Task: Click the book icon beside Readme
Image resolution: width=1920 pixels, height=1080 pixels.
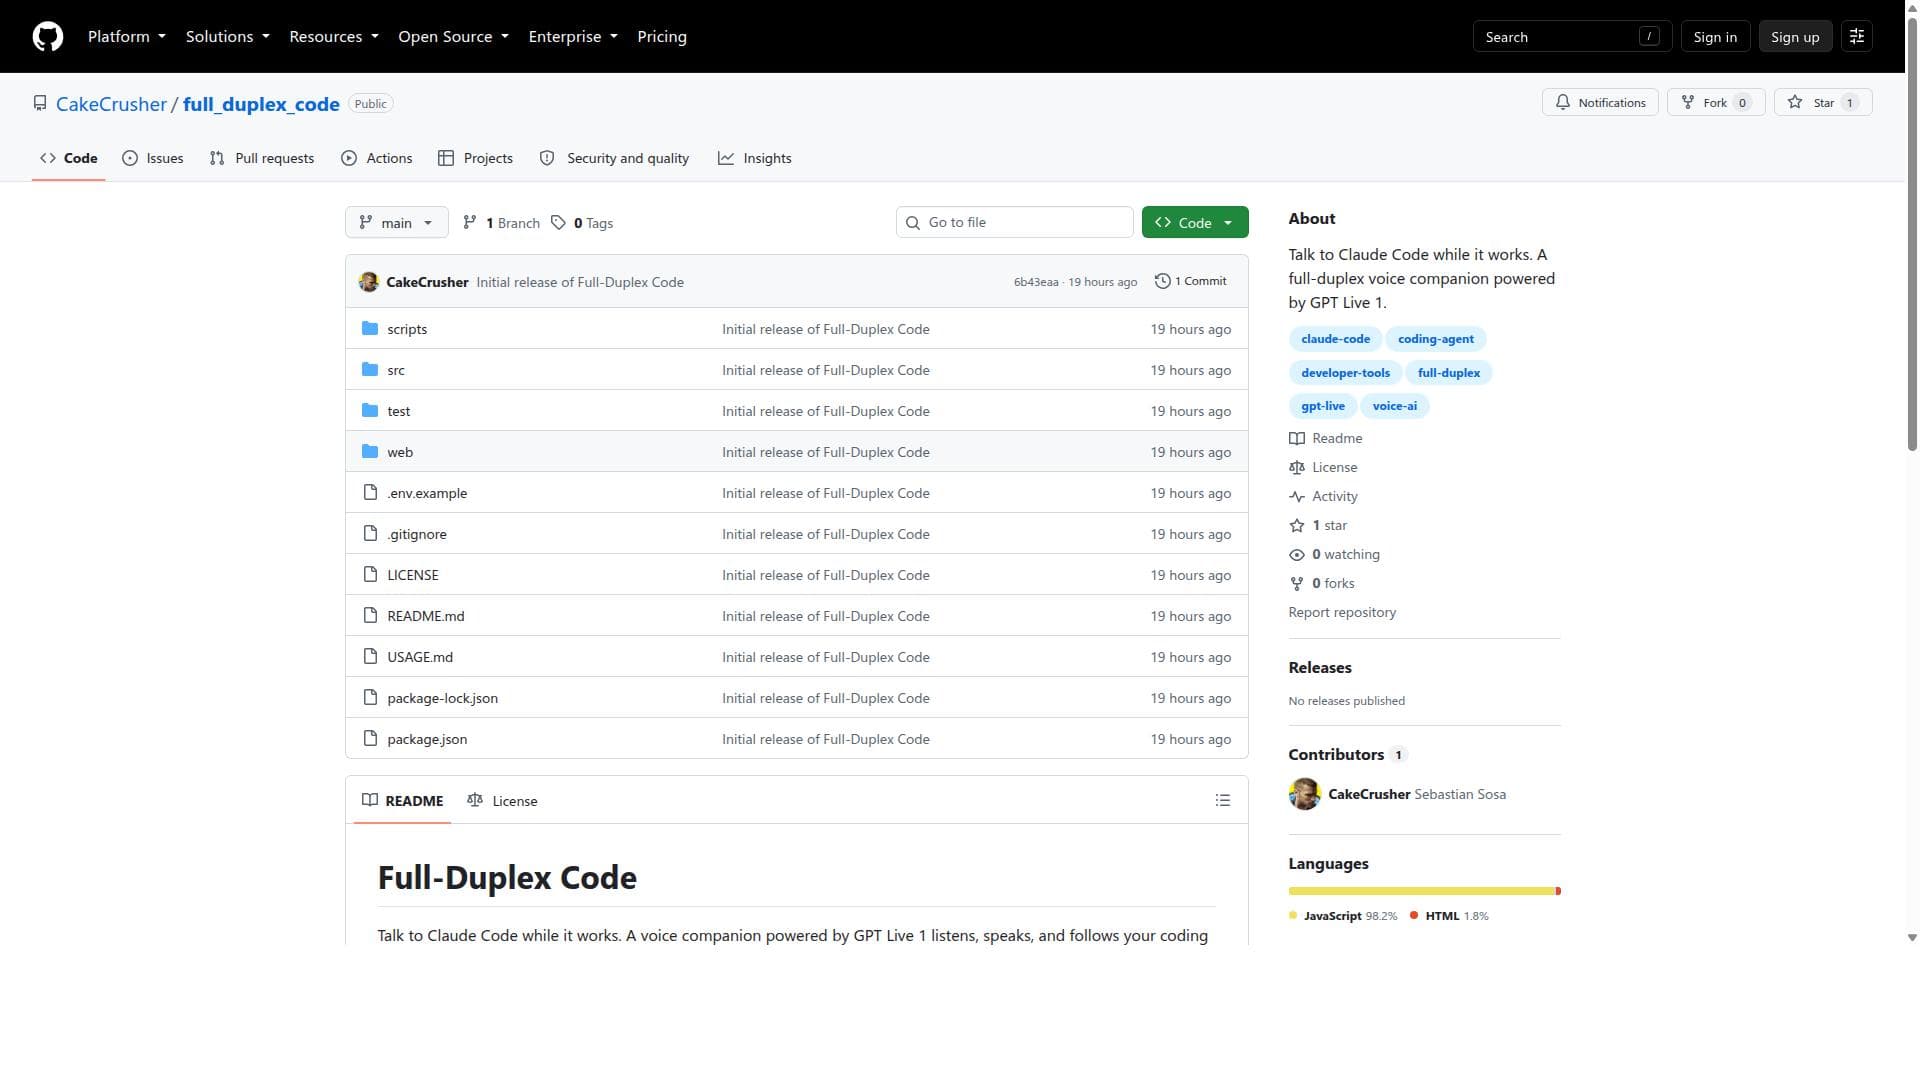Action: pos(1297,439)
